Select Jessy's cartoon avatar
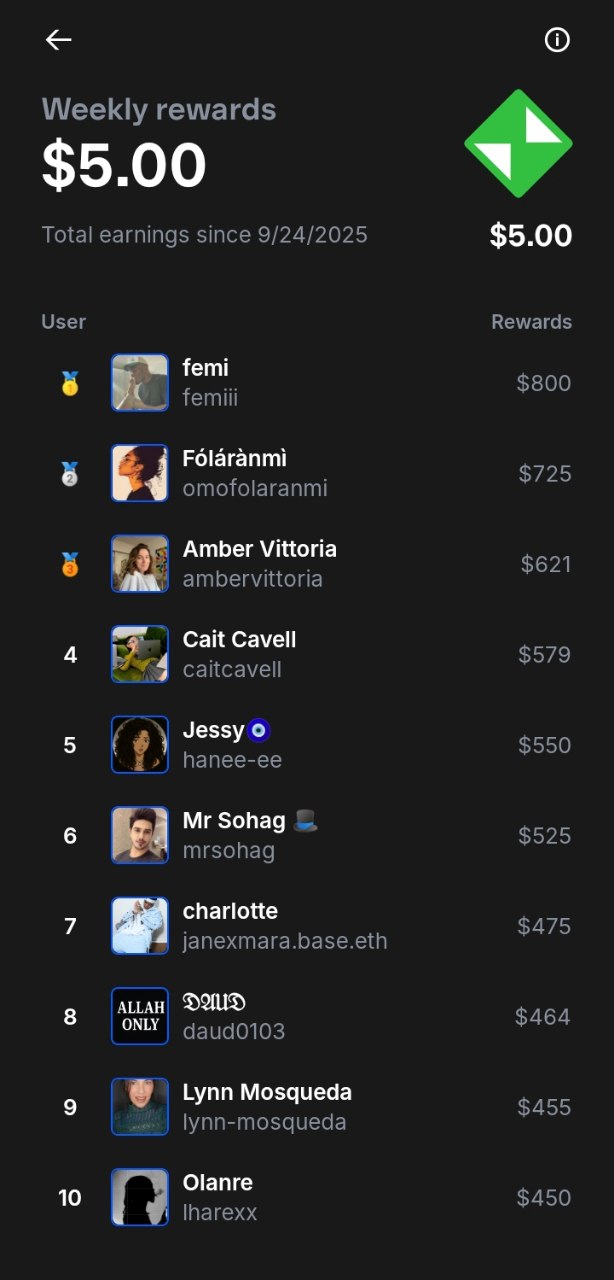Viewport: 614px width, 1280px height. click(x=140, y=745)
